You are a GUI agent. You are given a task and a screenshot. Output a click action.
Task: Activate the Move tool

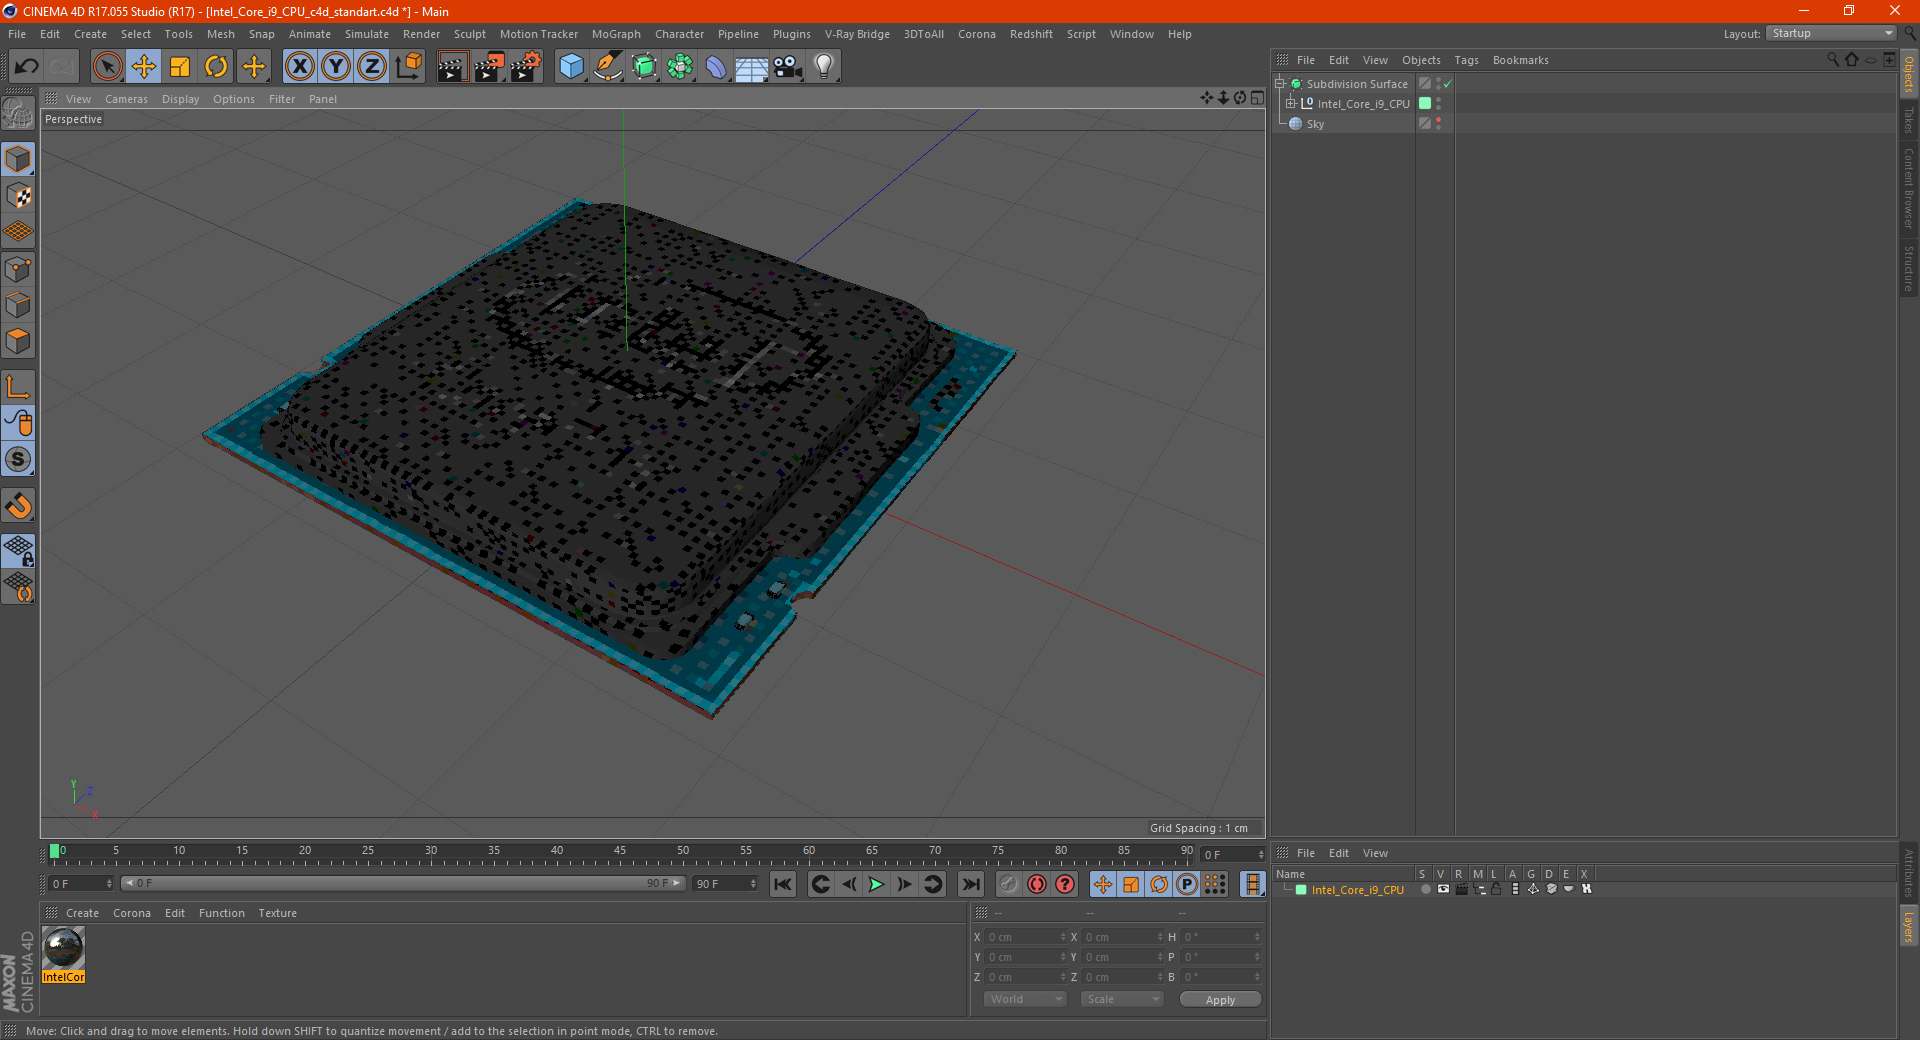click(x=144, y=67)
